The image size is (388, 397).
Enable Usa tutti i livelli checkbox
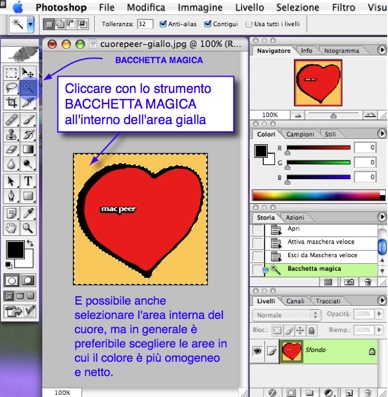(249, 24)
